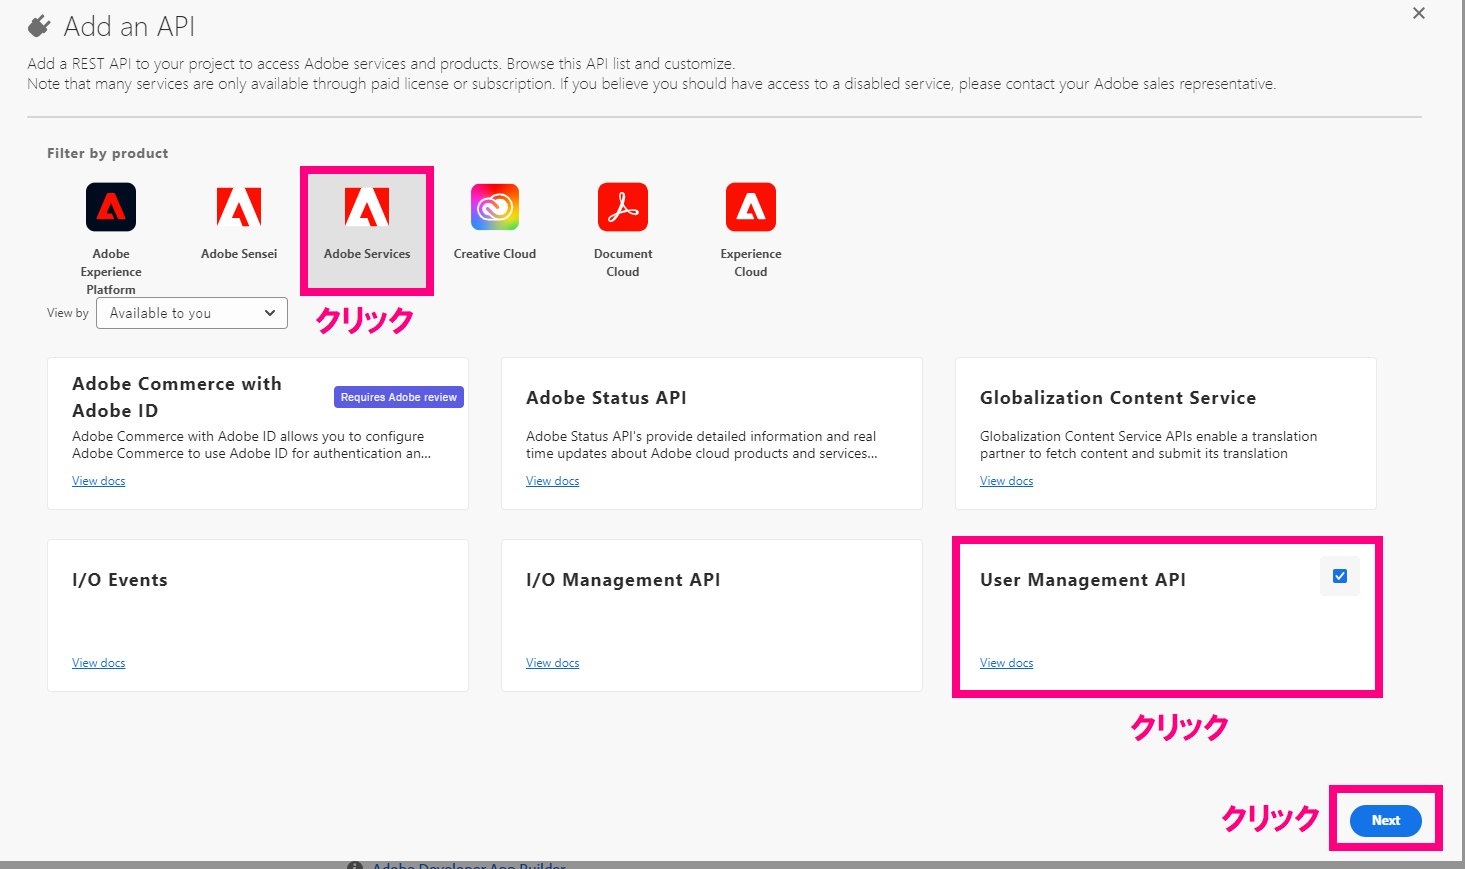1465x869 pixels.
Task: Filter by Experience Cloud icon
Action: [751, 207]
